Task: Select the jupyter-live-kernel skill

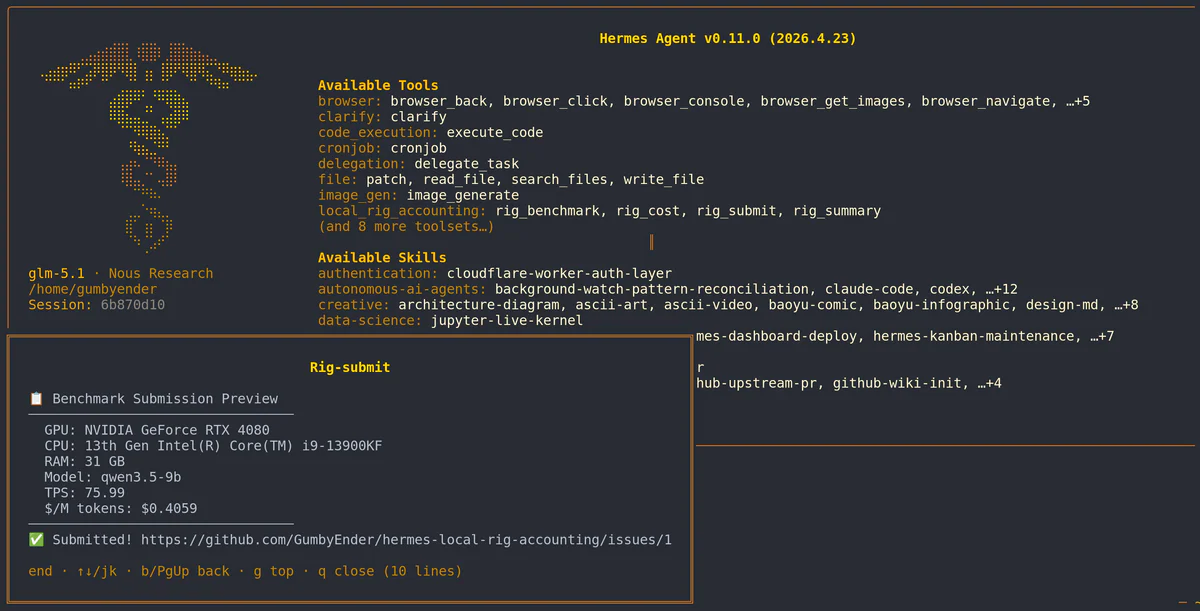Action: coord(507,320)
